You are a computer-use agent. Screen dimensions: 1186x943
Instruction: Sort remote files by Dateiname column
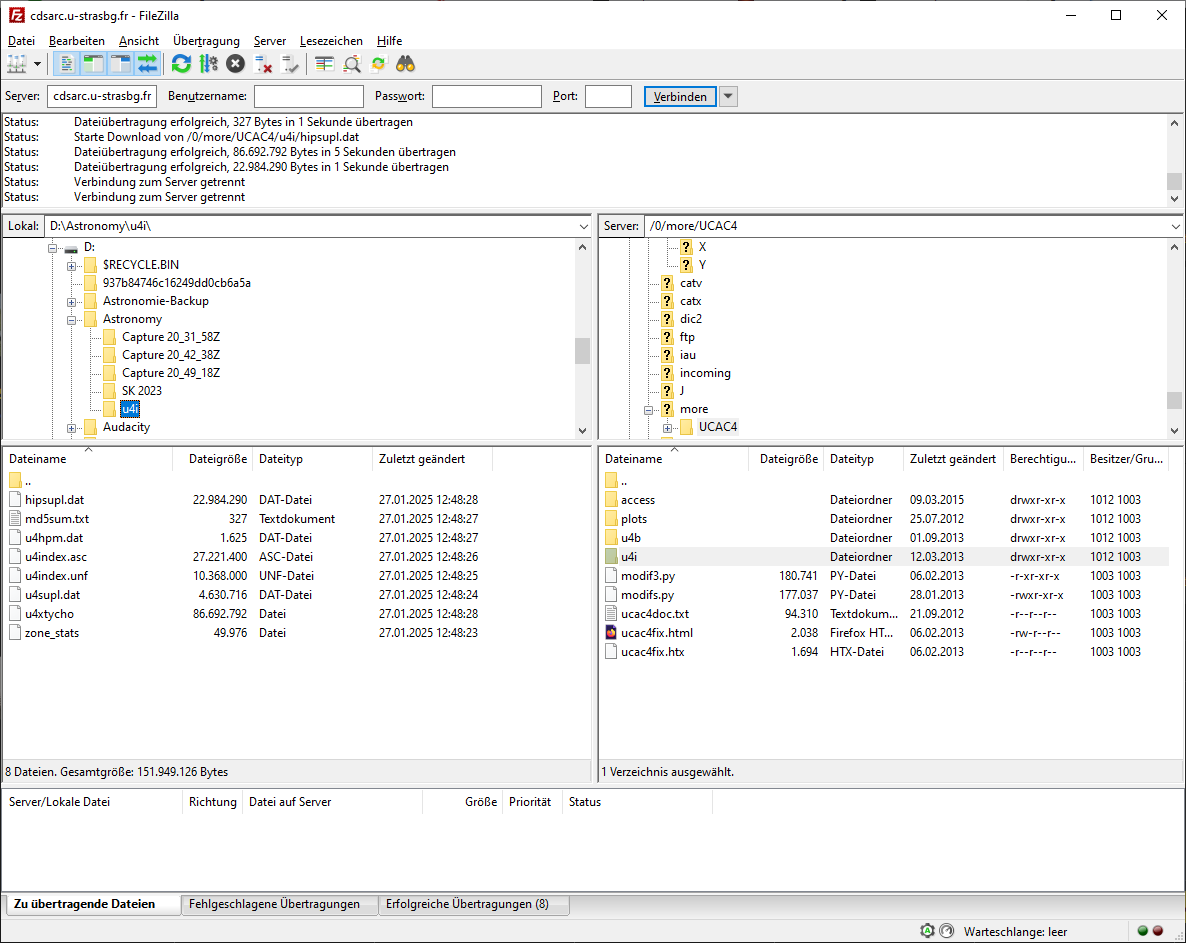675,459
